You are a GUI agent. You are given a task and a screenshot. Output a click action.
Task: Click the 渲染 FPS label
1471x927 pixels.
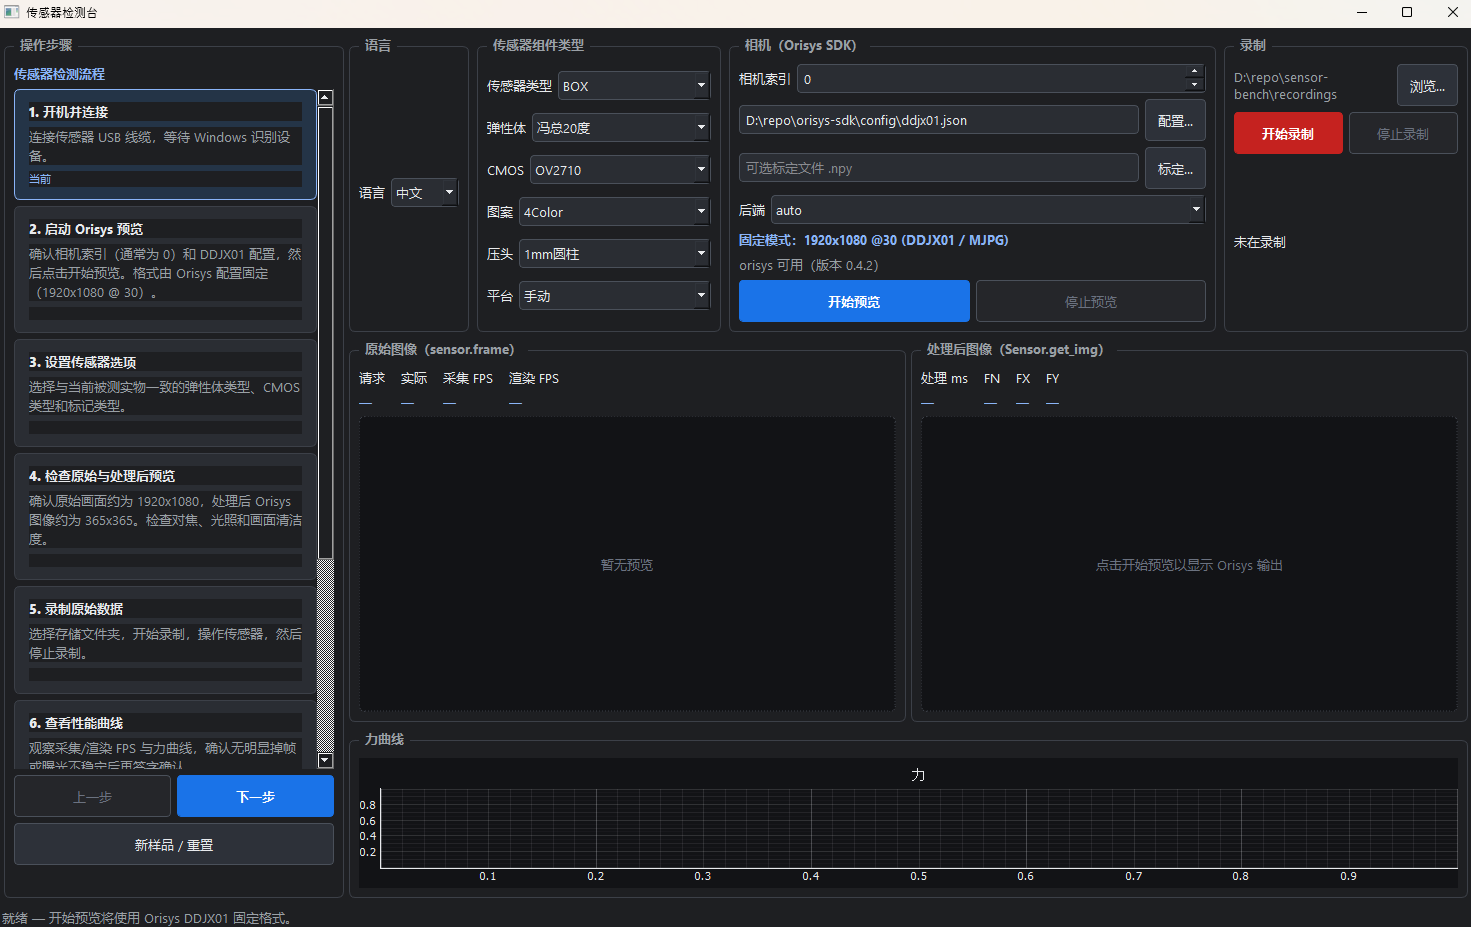coord(534,378)
